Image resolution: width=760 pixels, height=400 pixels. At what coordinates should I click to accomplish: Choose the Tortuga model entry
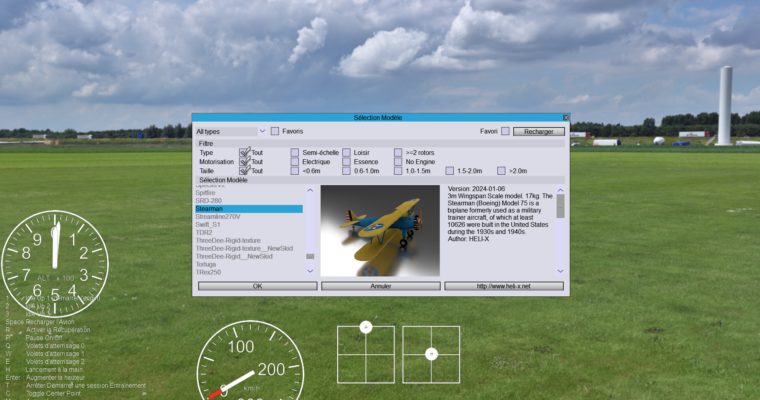point(206,265)
